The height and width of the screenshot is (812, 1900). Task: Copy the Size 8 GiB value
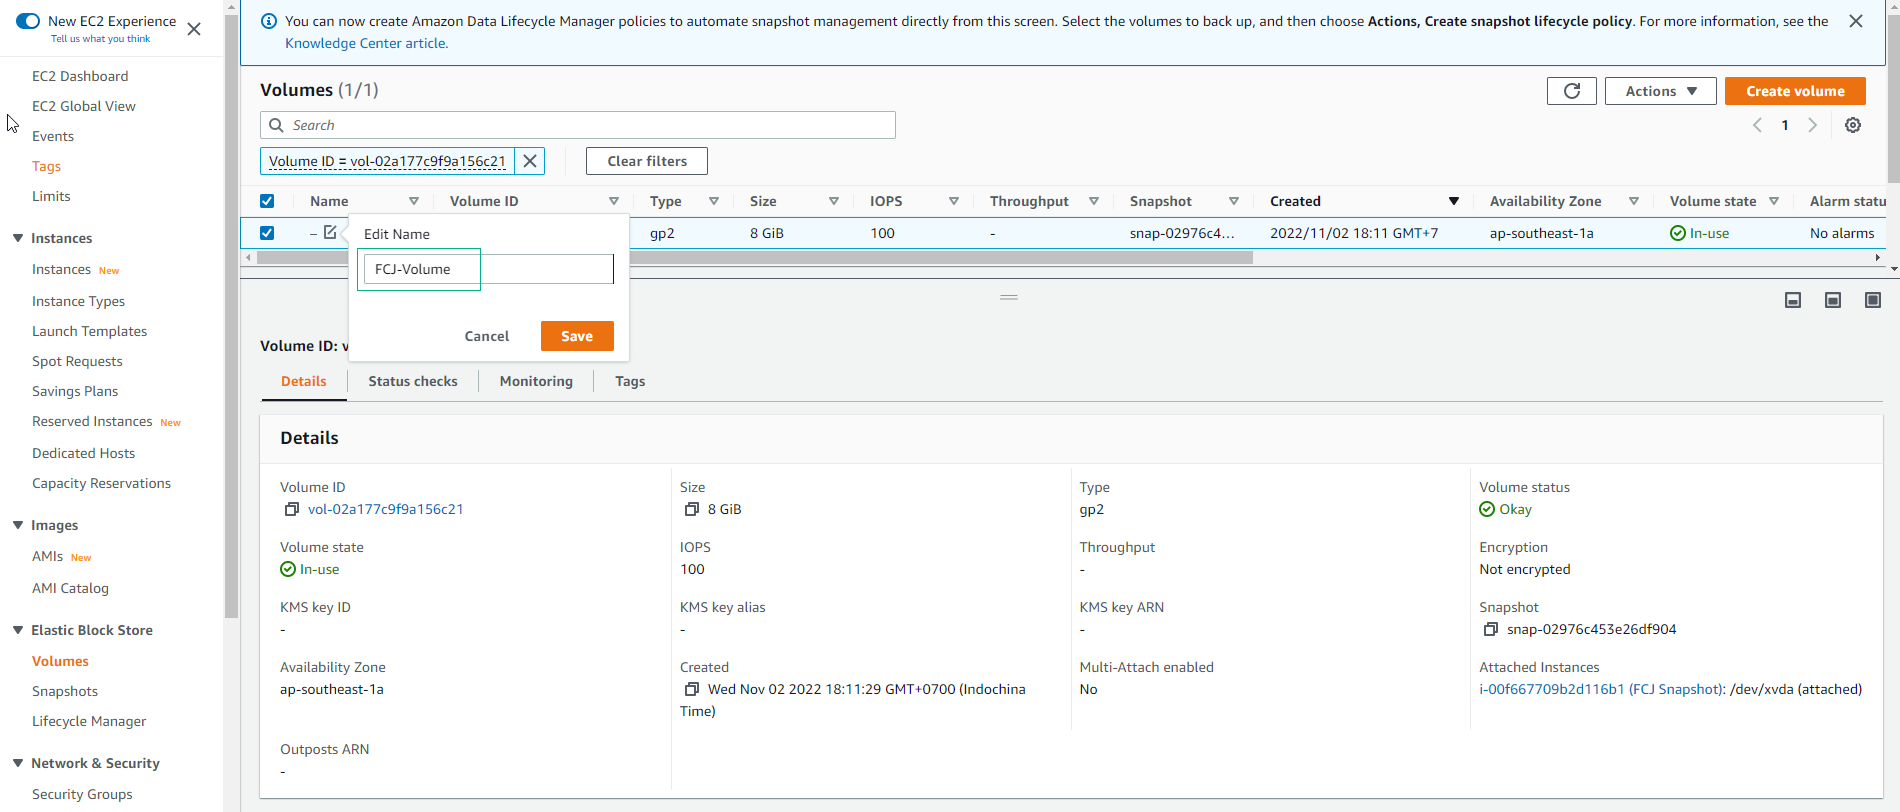point(691,509)
